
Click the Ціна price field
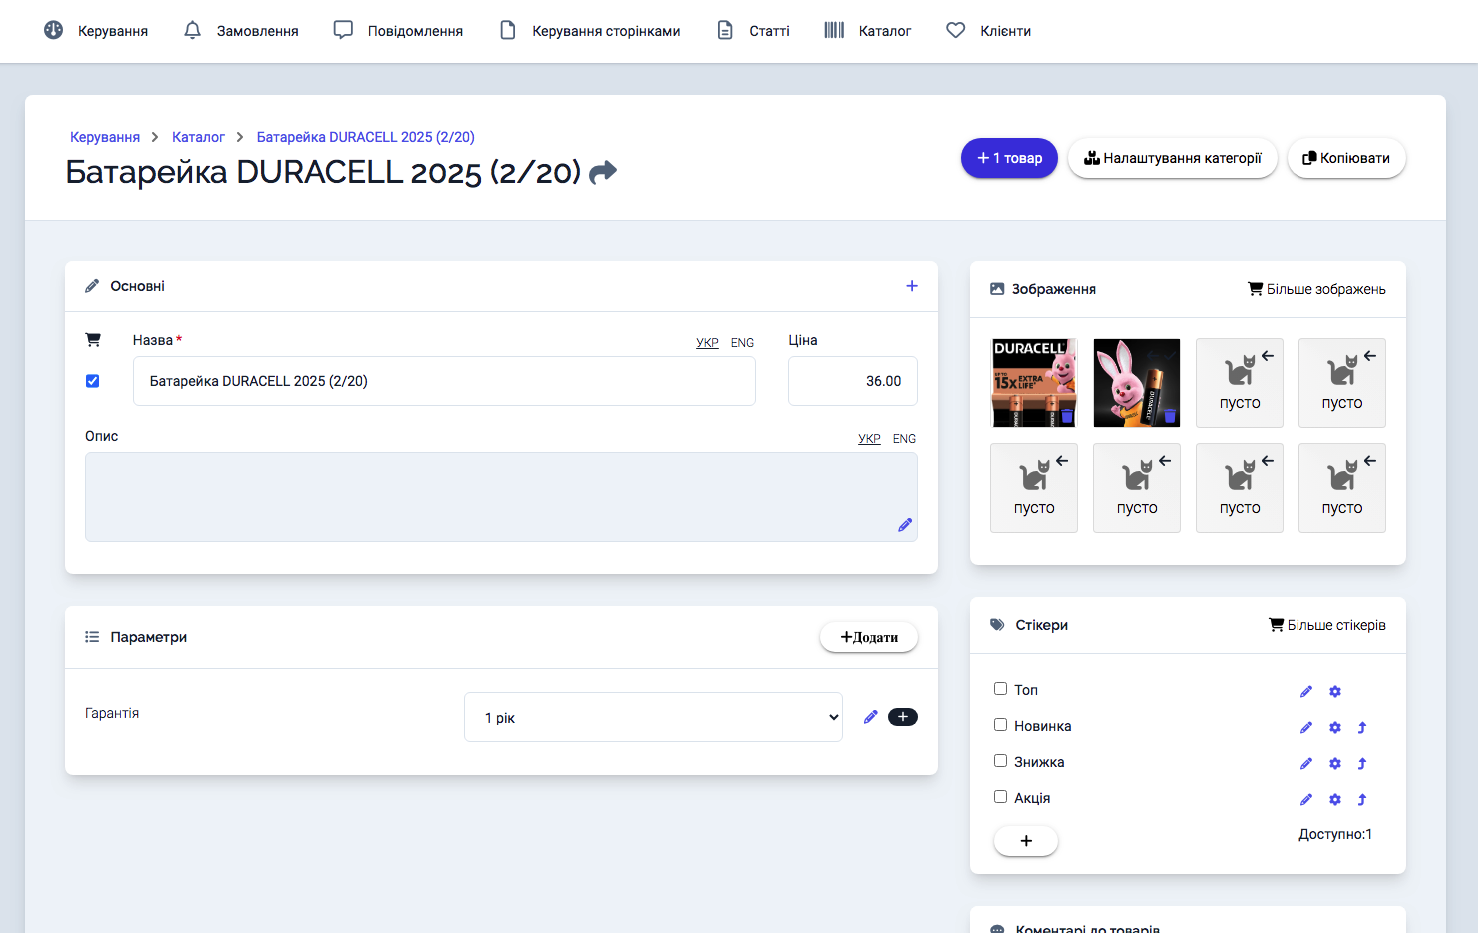853,381
